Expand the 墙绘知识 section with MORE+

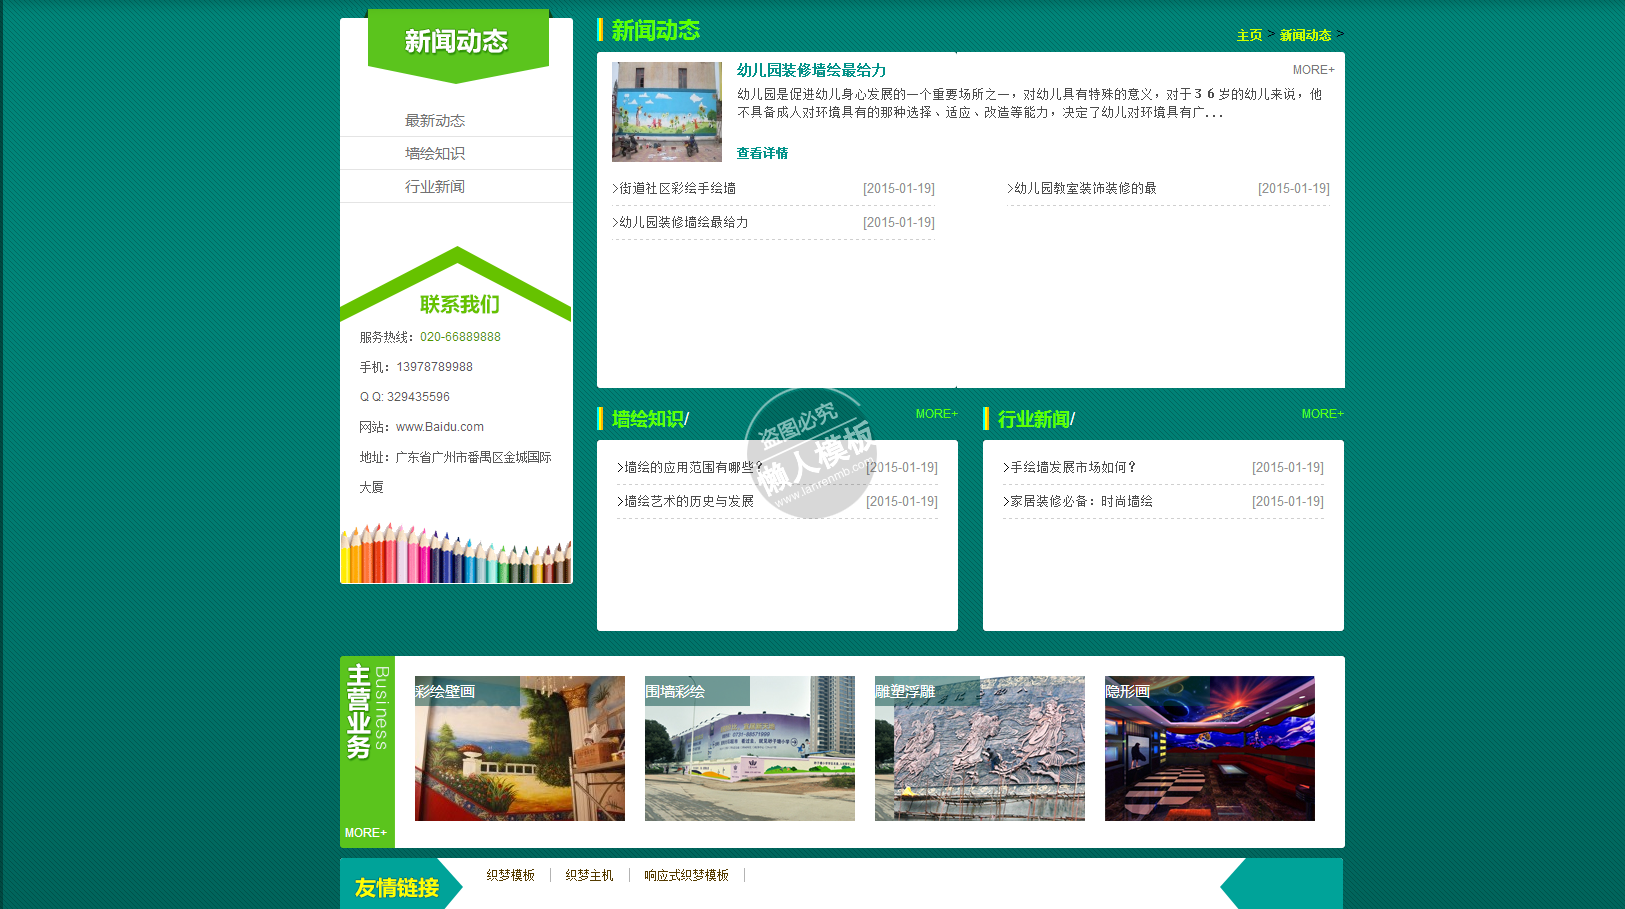pyautogui.click(x=936, y=414)
